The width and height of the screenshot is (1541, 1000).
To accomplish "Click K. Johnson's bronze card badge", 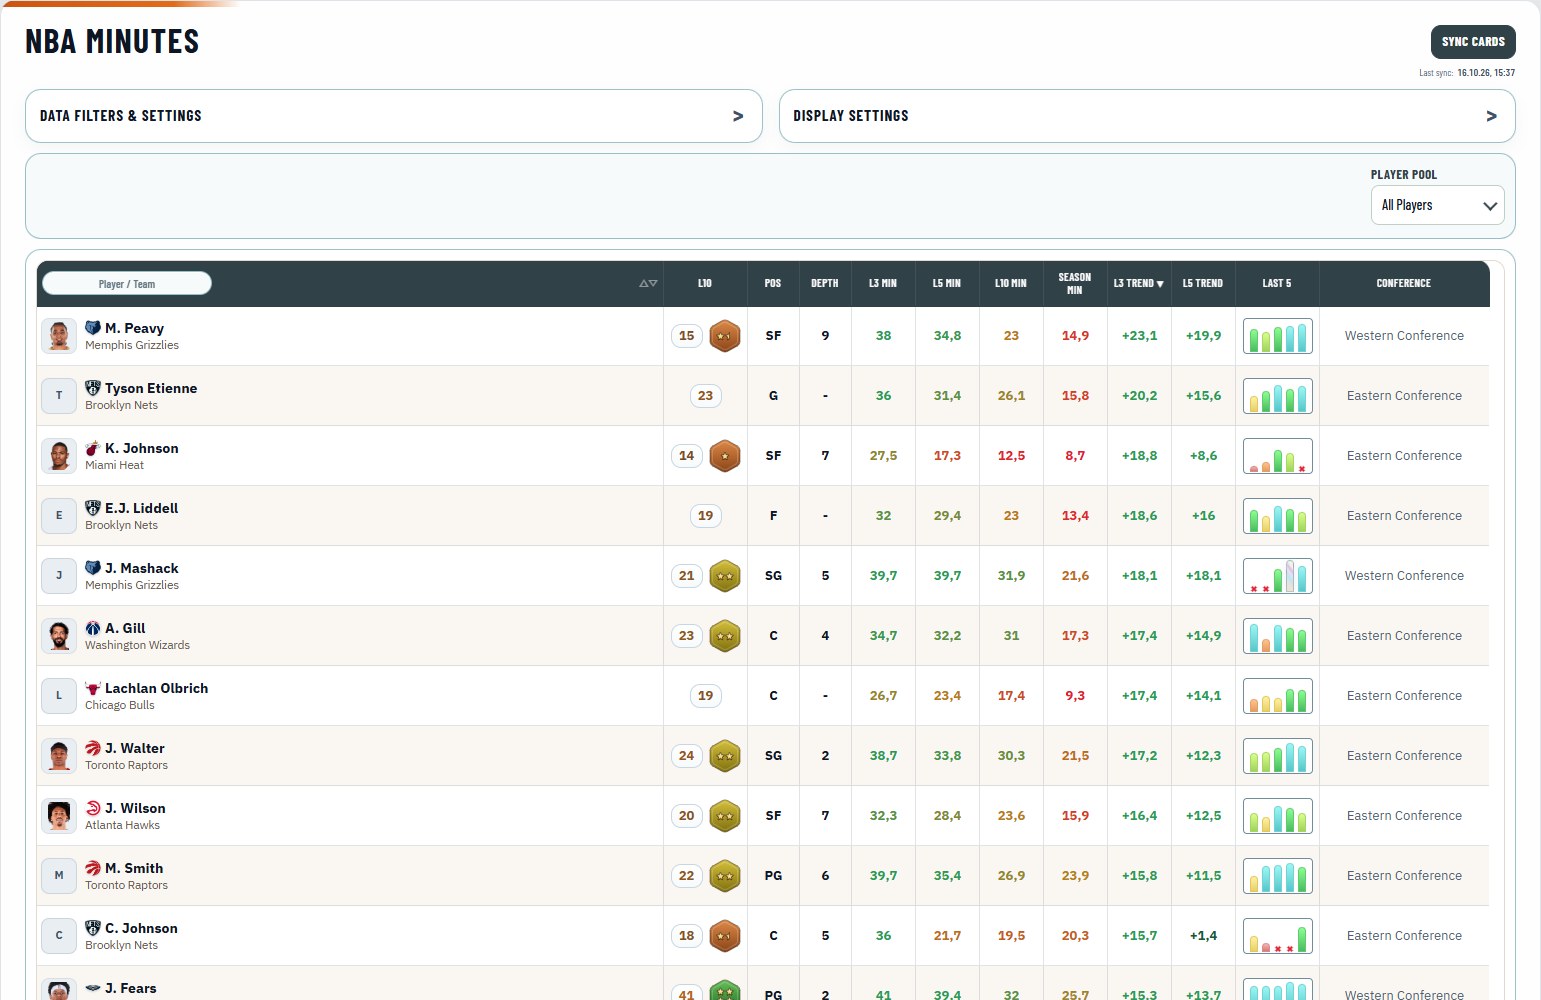I will pos(725,456).
